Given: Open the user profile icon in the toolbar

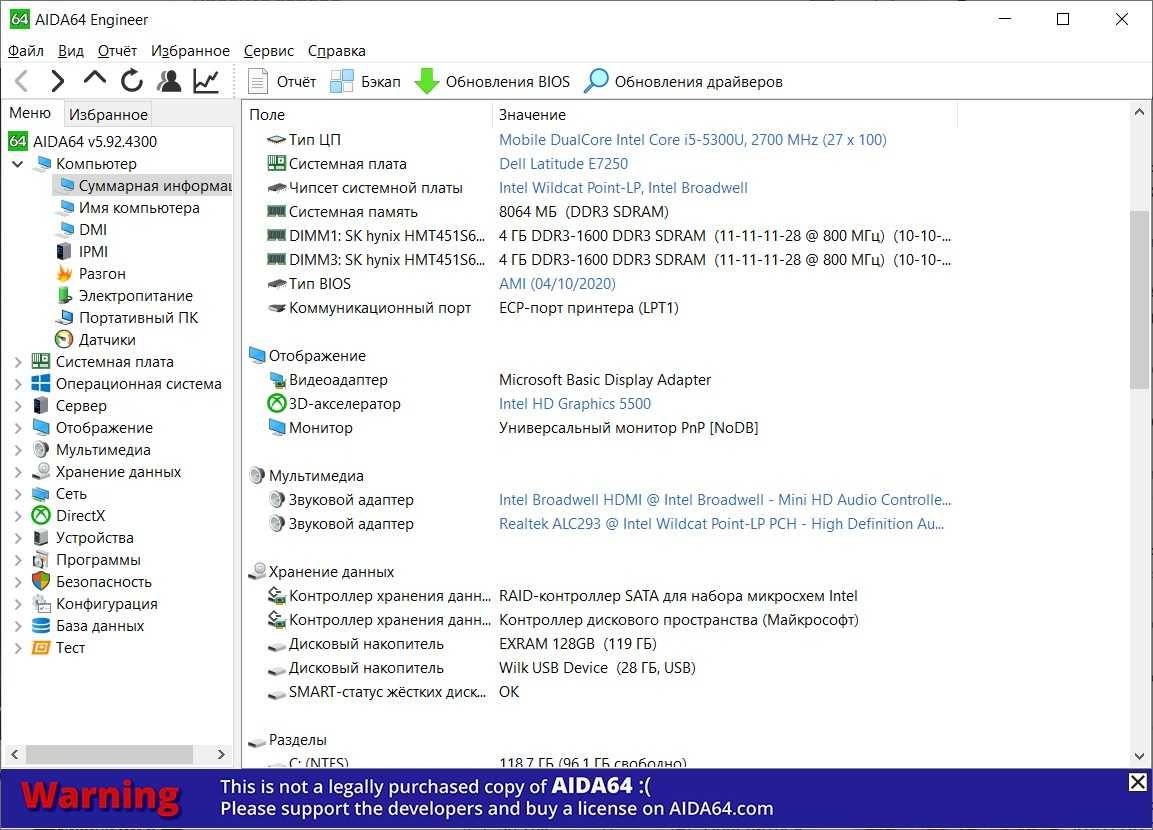Looking at the screenshot, I should click(x=169, y=81).
